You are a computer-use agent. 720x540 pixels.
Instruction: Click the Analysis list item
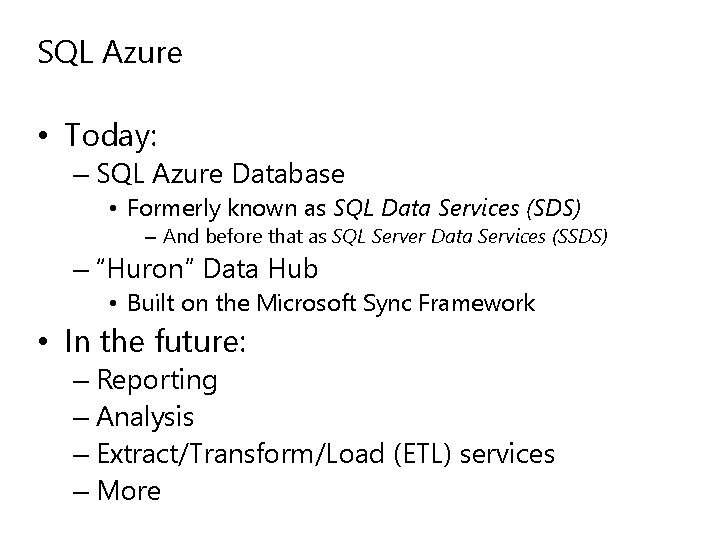146,417
